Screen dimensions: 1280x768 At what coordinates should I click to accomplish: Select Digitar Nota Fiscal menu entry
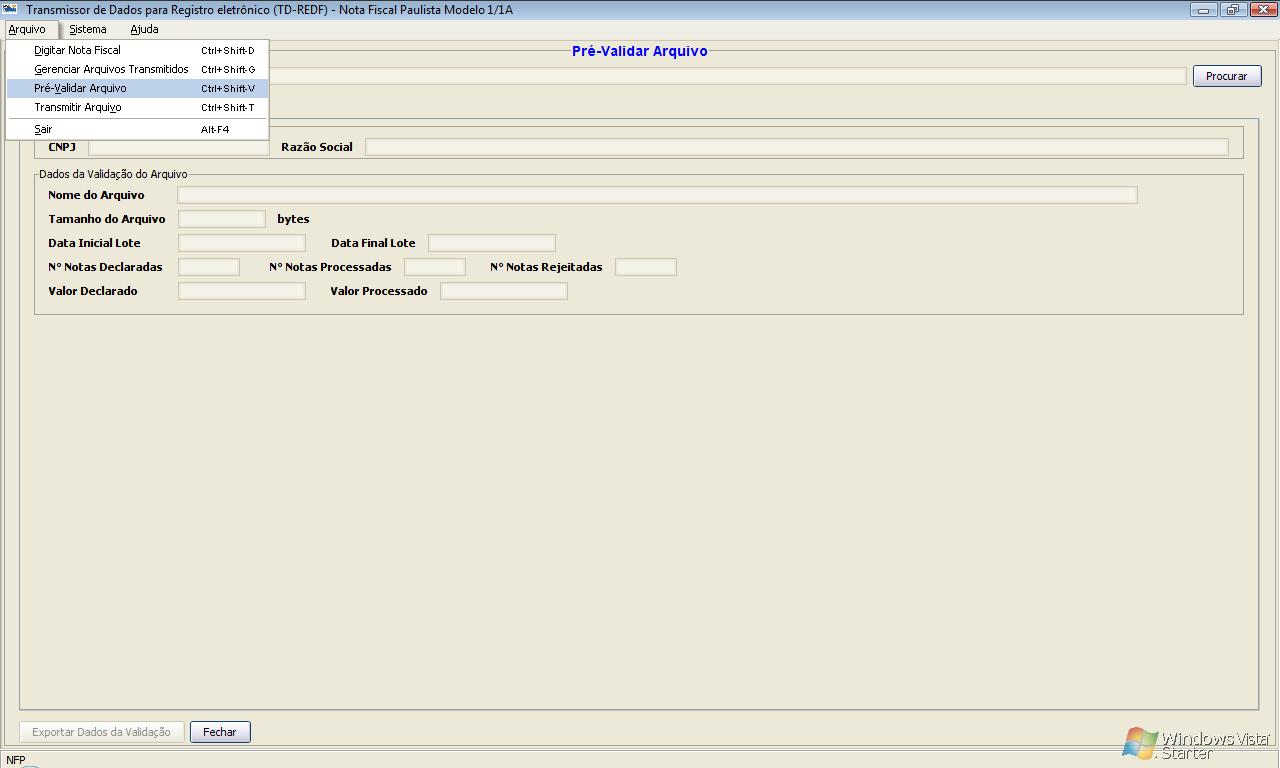(x=137, y=50)
